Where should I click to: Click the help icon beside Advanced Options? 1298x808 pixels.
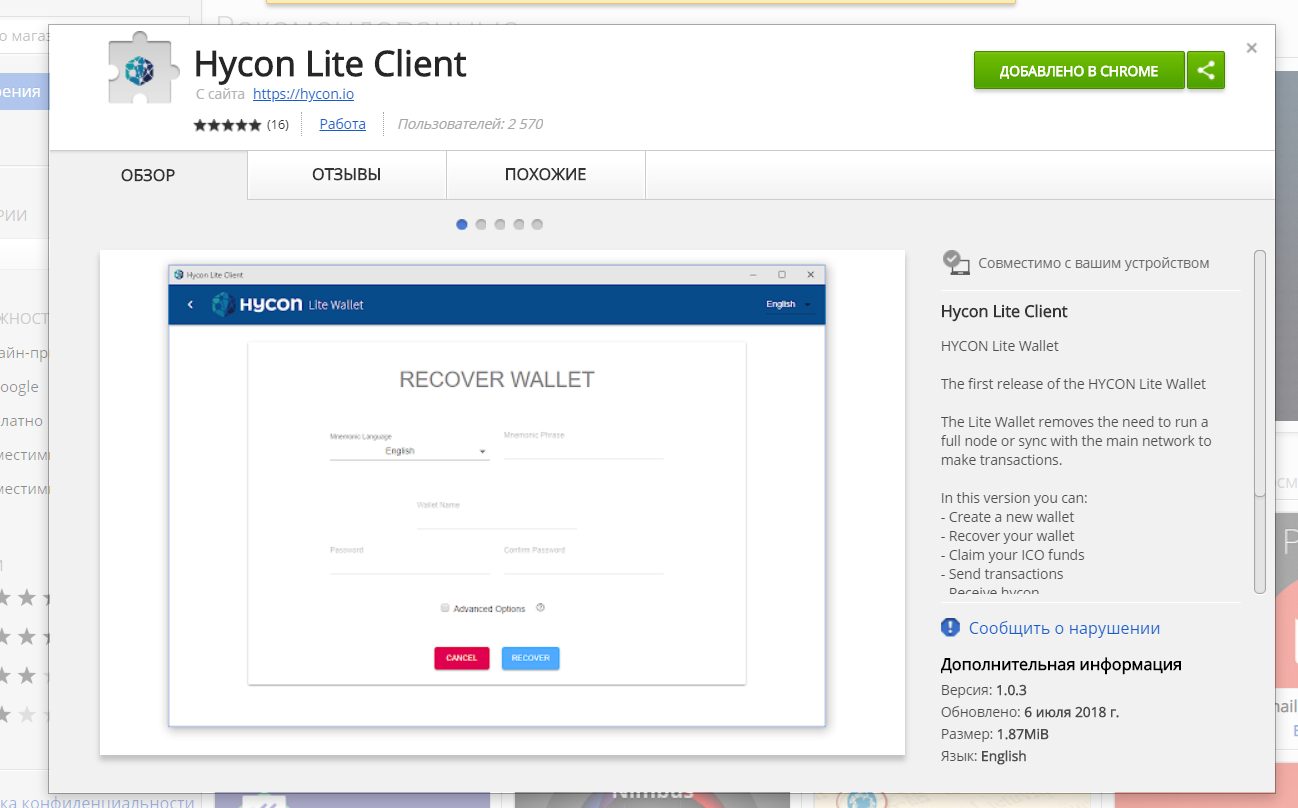tap(540, 608)
